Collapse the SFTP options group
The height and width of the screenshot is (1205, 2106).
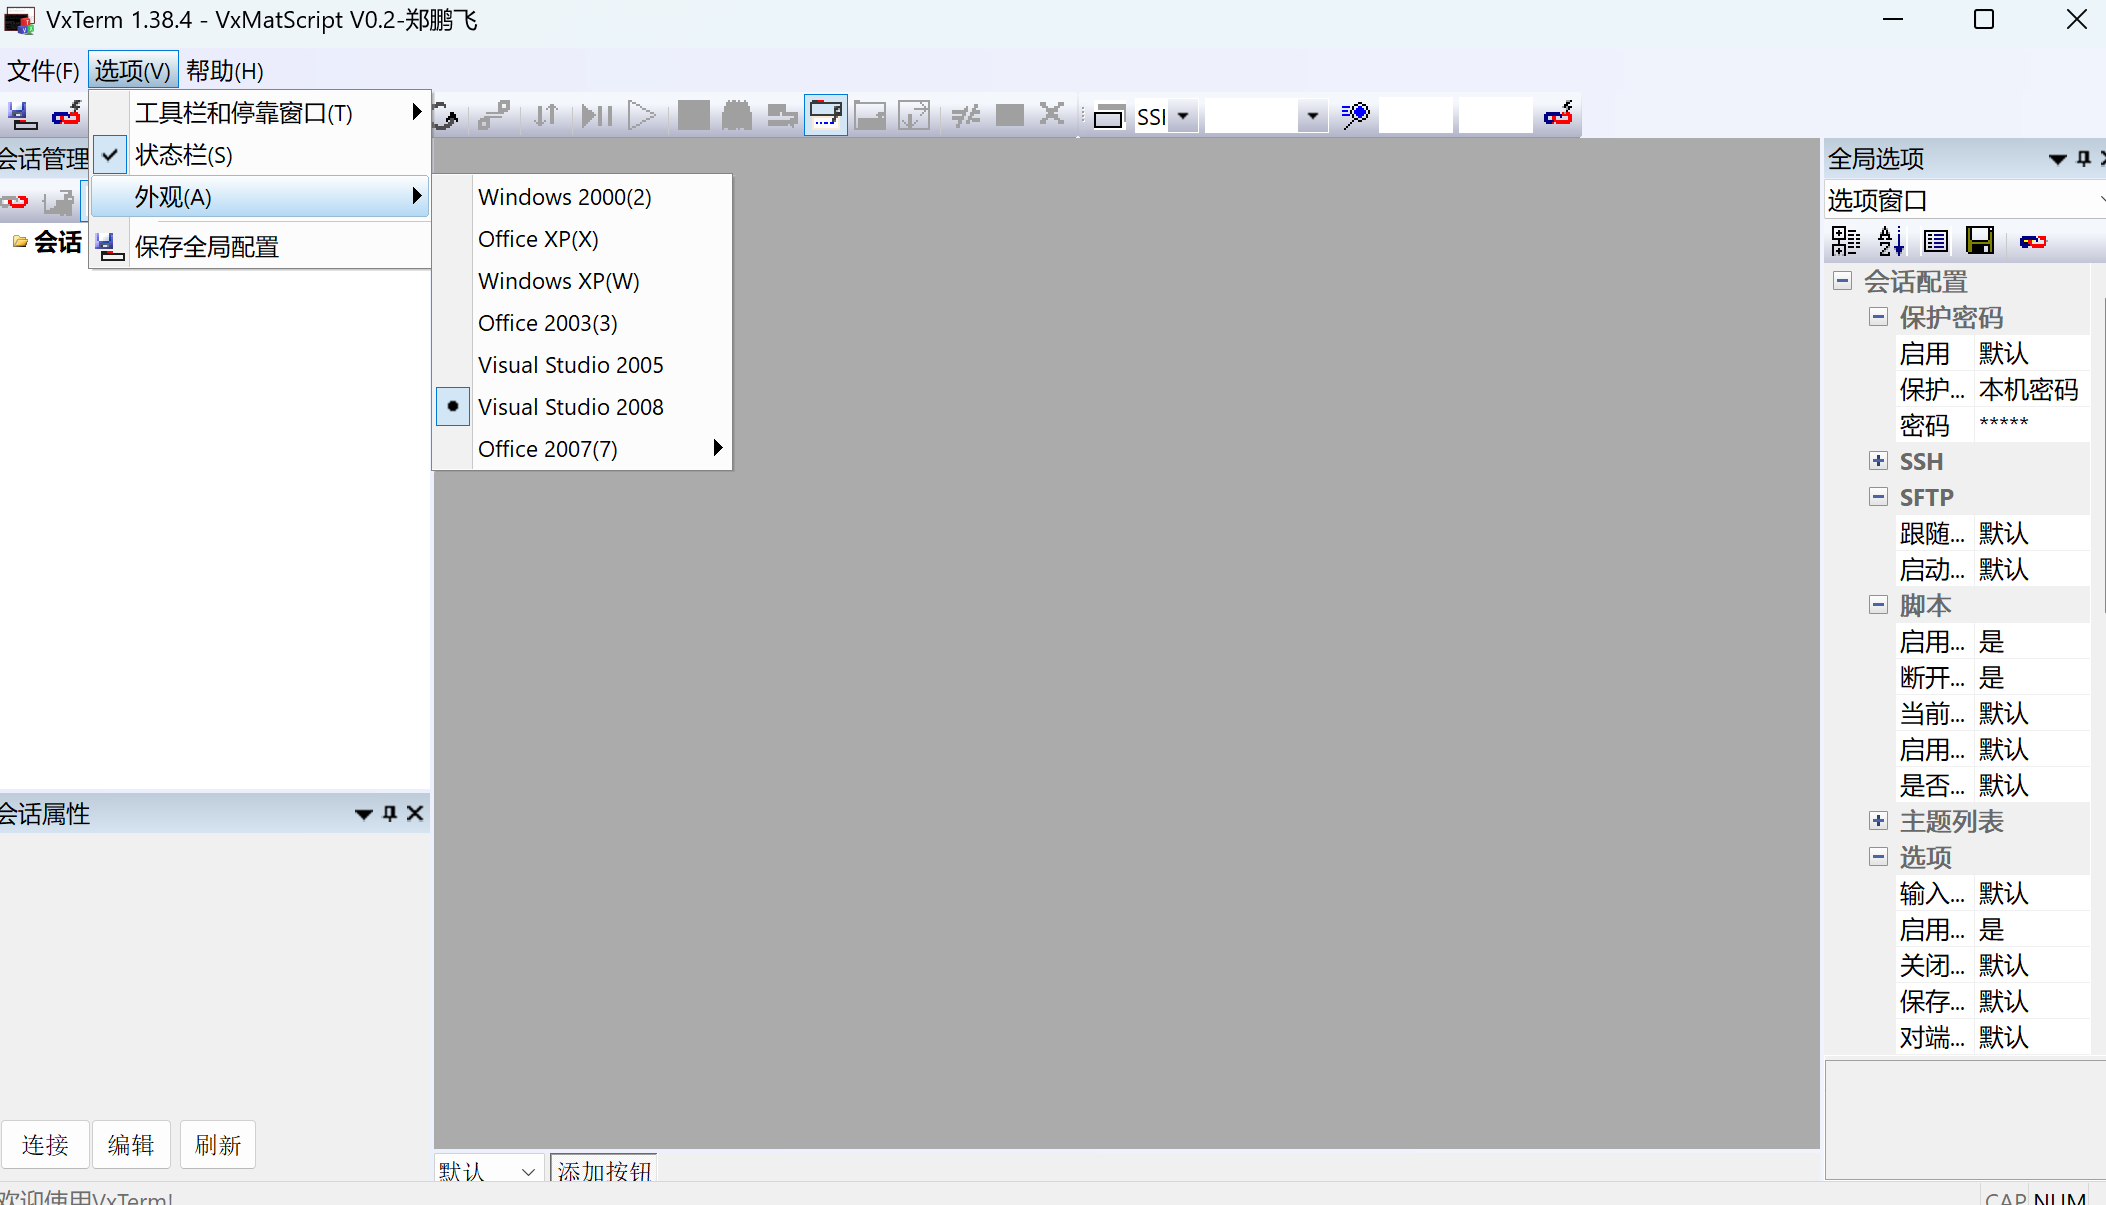[1878, 497]
